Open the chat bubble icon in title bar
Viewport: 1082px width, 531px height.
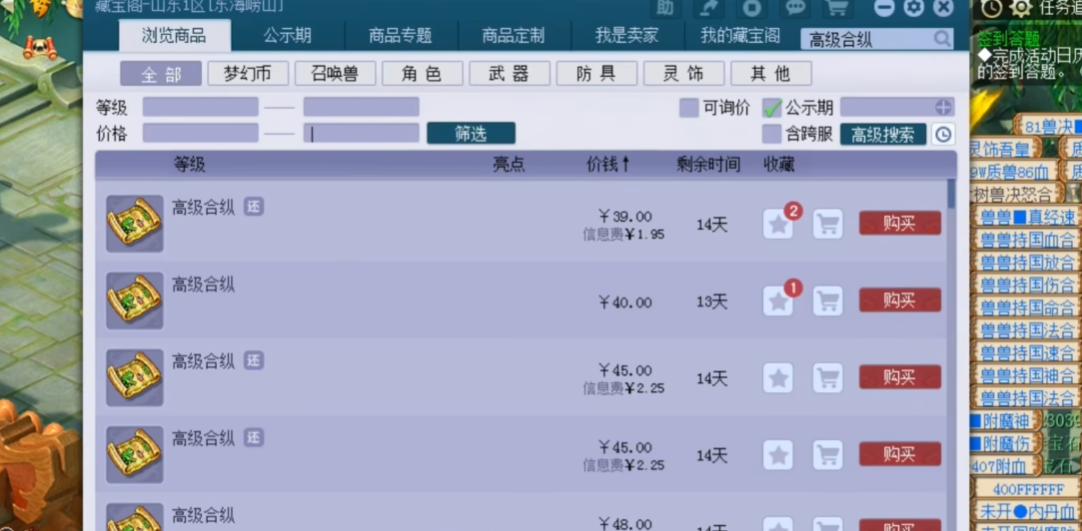794,8
